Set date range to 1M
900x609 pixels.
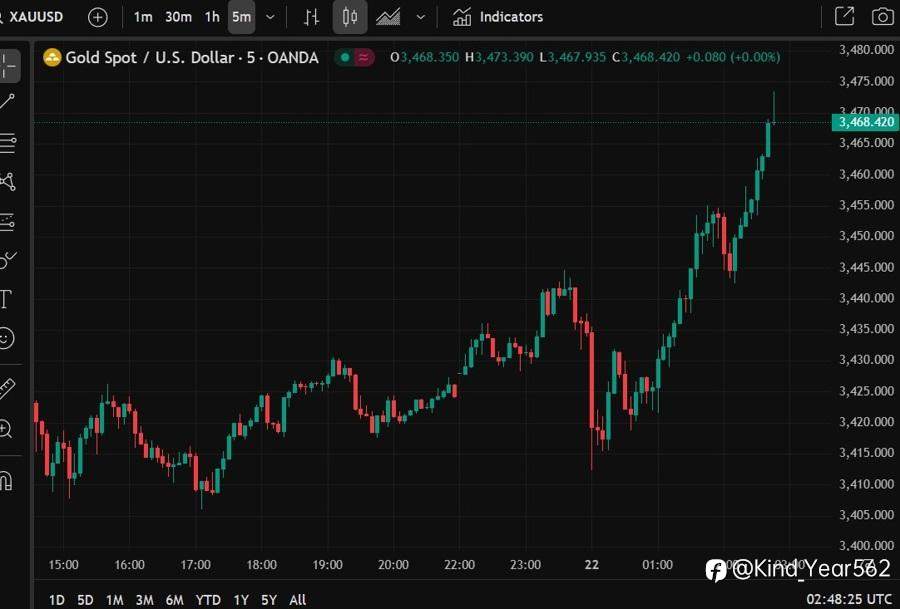click(x=115, y=600)
